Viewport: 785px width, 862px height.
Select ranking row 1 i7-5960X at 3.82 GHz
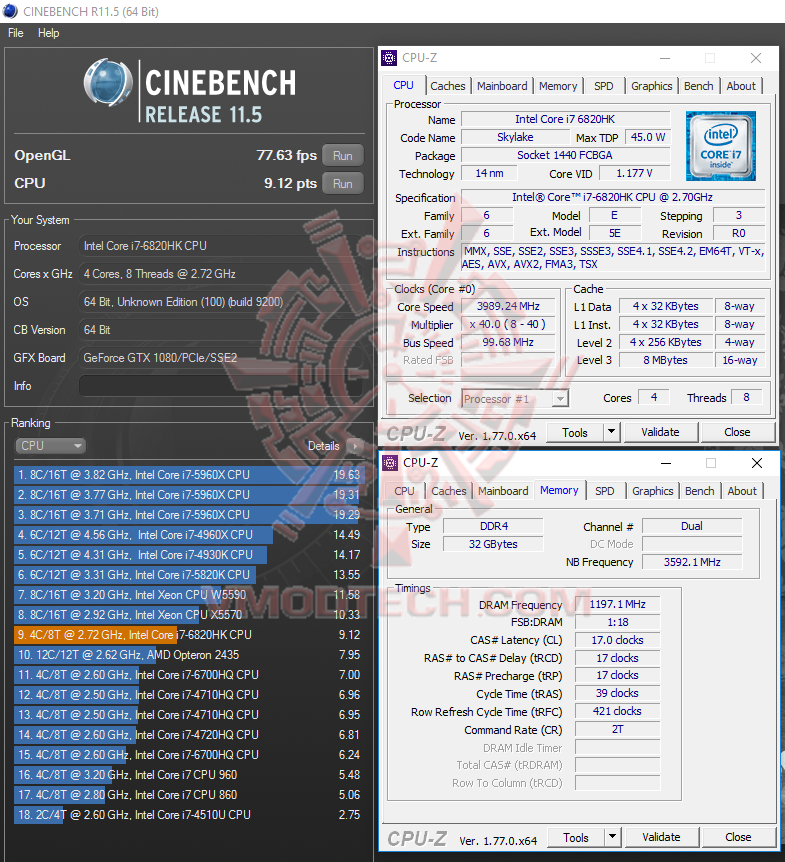coord(189,475)
